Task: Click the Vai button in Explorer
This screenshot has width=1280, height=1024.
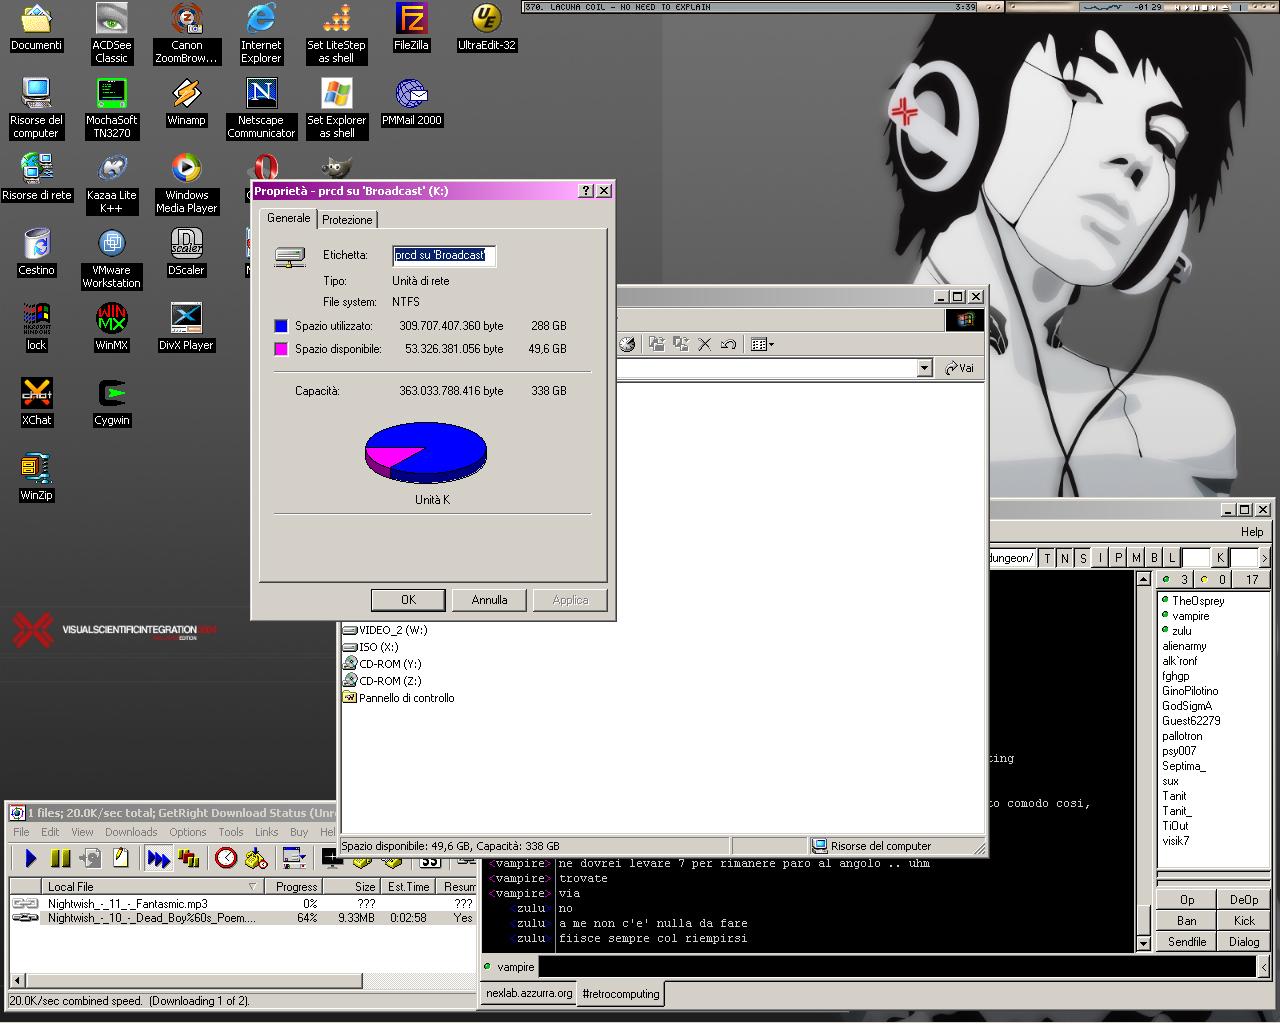Action: 960,368
